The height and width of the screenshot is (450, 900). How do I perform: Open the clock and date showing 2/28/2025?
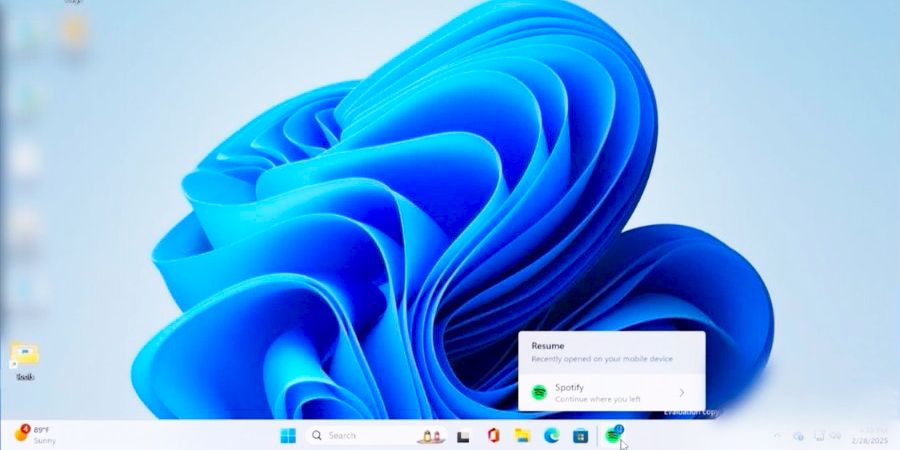point(869,436)
